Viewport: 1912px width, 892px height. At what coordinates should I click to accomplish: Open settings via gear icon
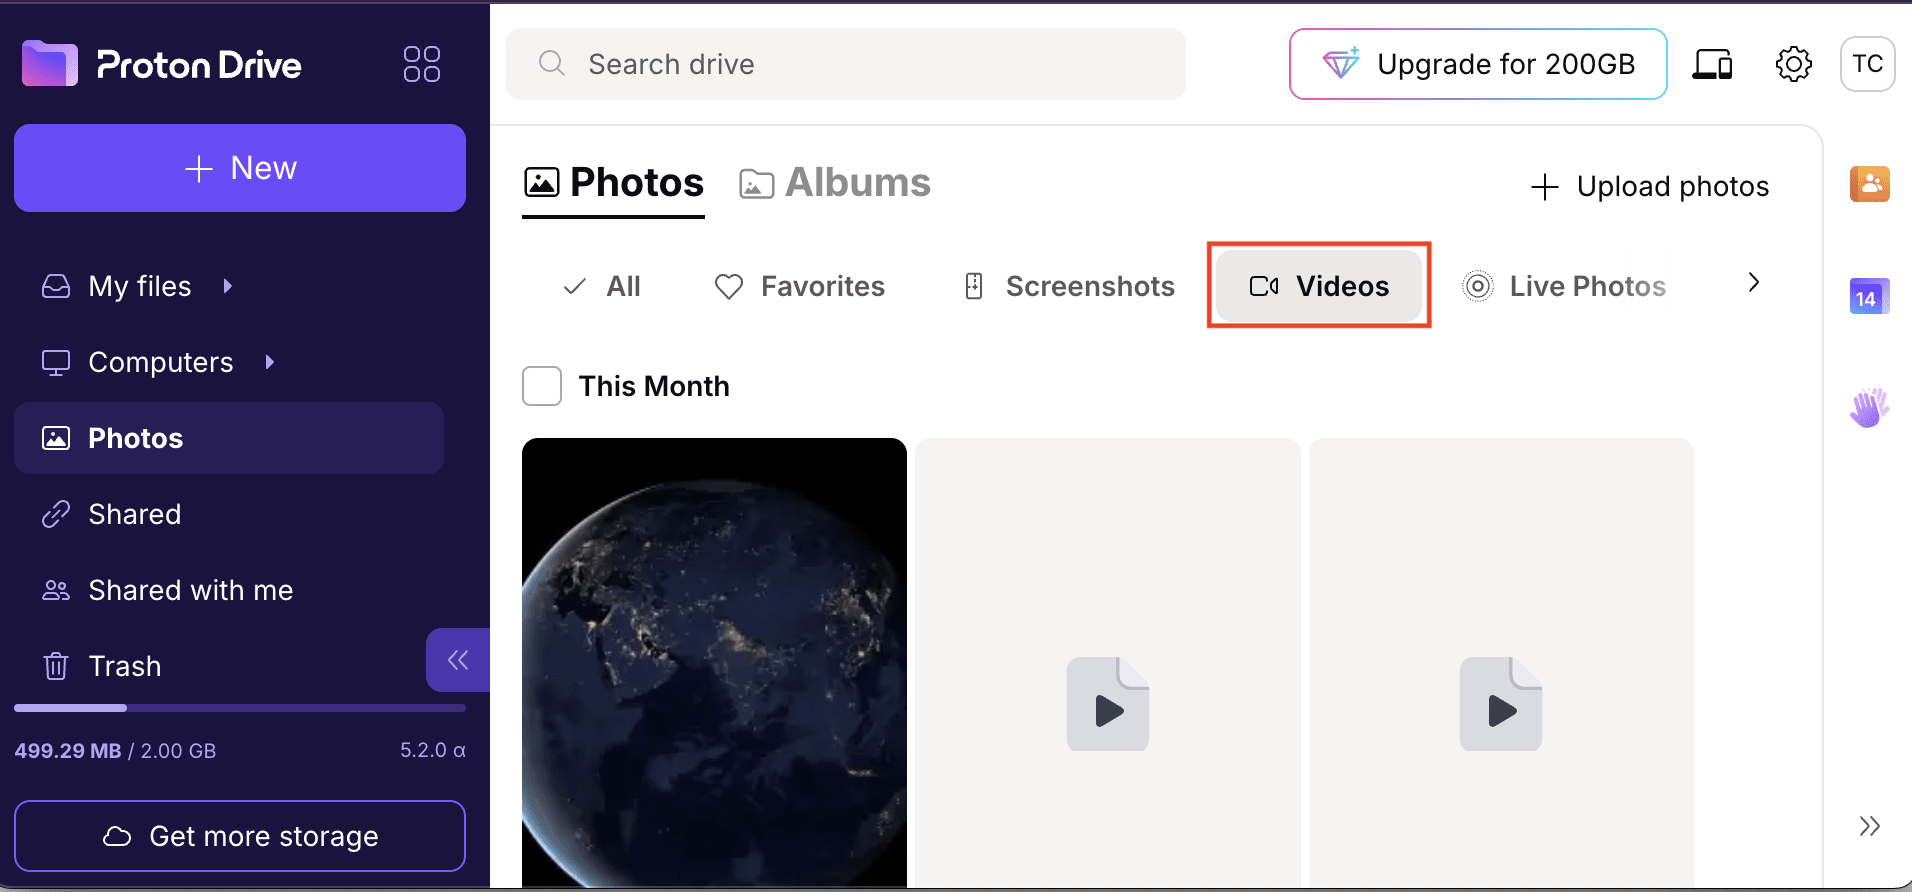1794,64
